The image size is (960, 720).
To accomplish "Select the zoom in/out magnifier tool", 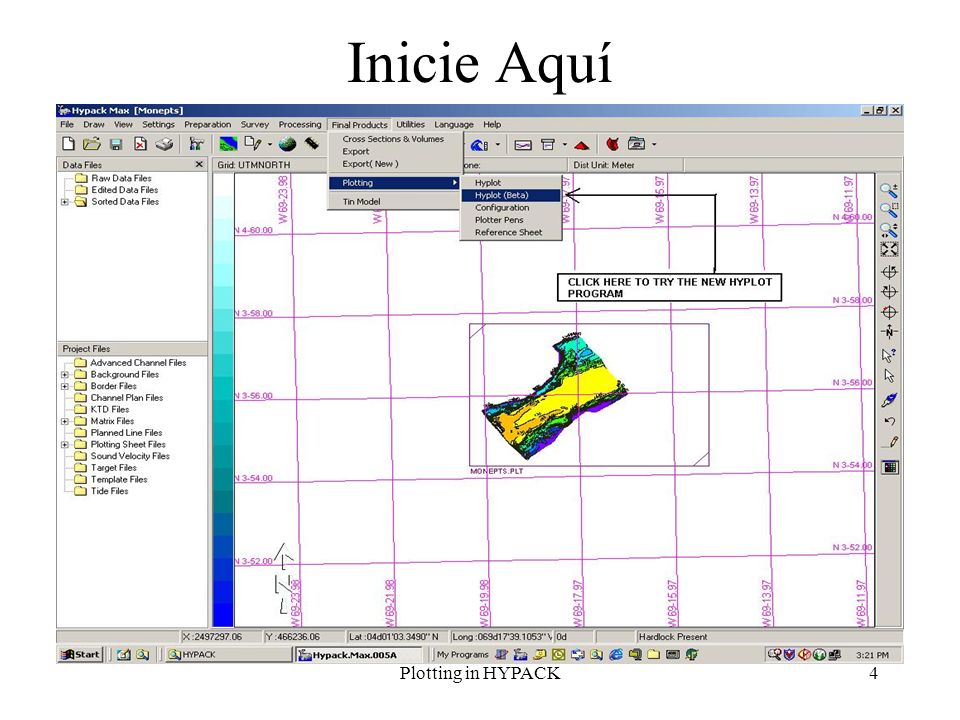I will 889,190.
